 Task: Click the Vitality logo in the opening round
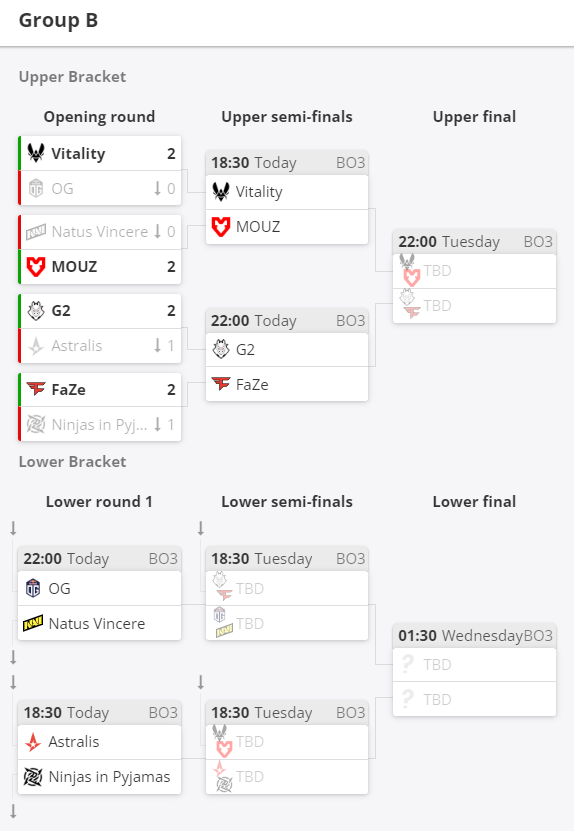[36, 153]
